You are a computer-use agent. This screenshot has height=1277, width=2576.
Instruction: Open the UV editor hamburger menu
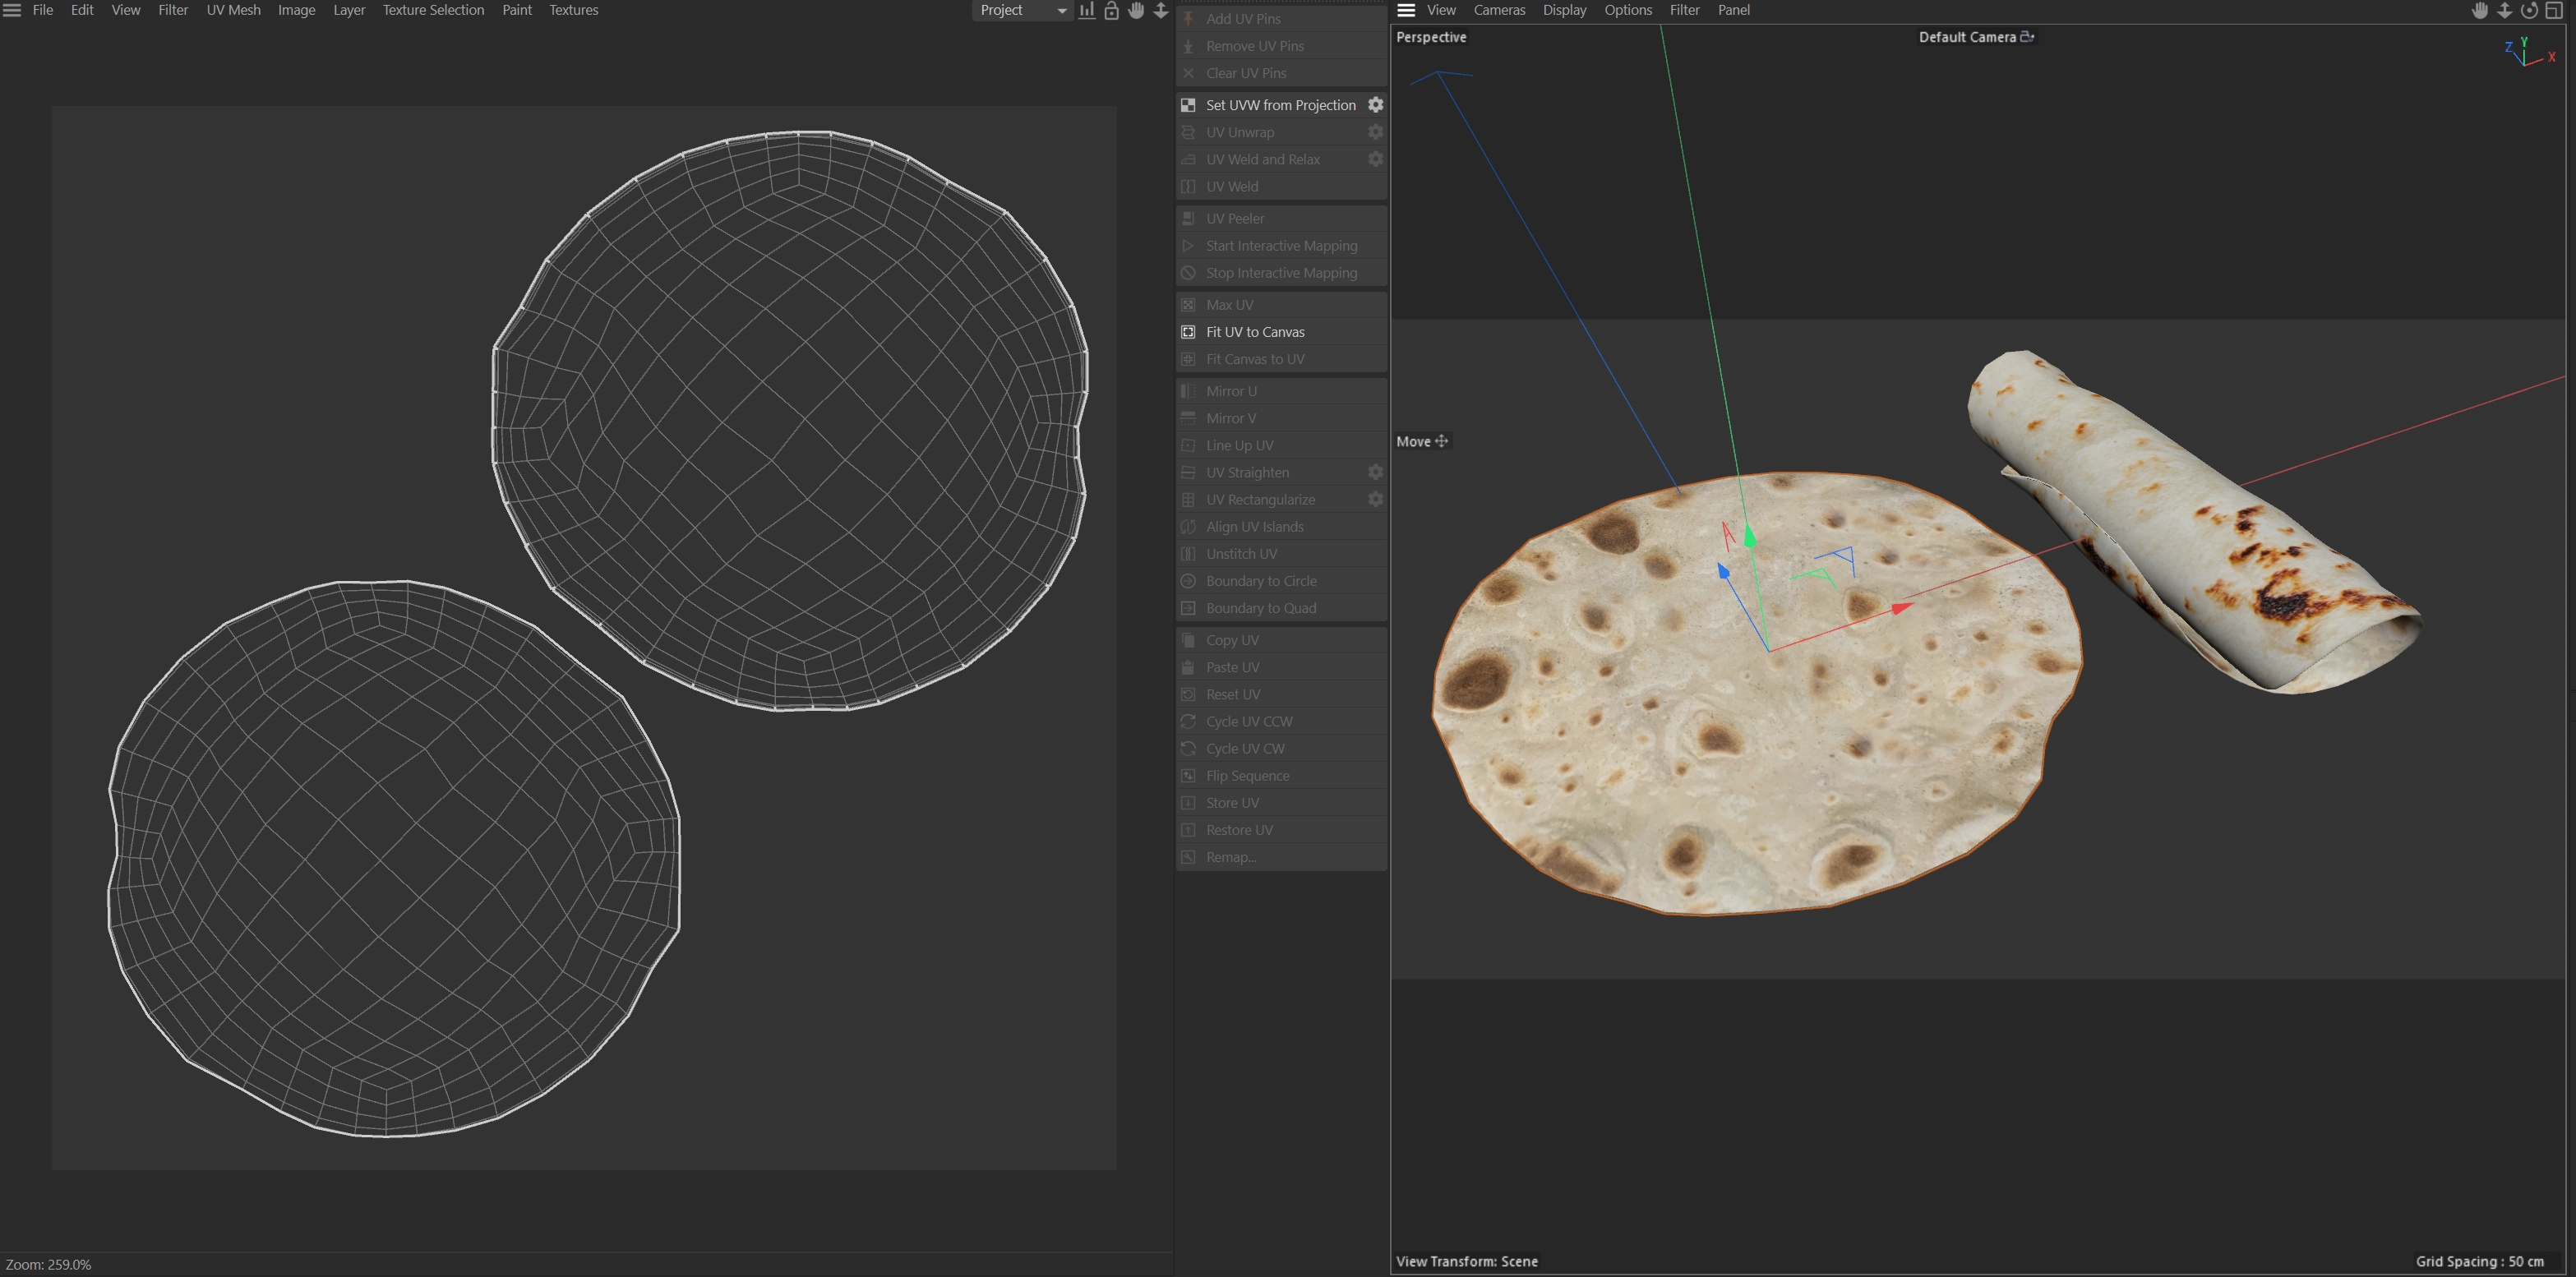click(12, 10)
